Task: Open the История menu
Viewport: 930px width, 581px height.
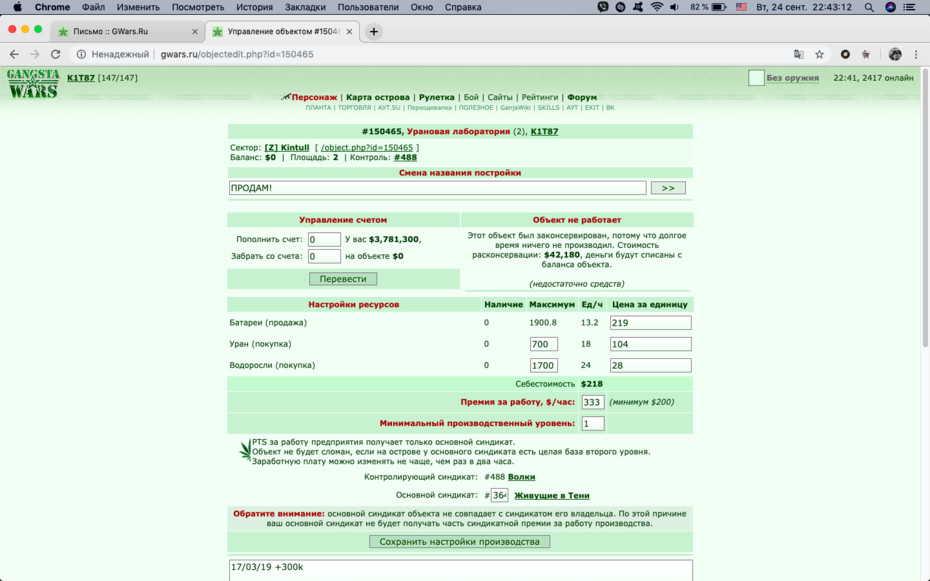Action: point(254,7)
